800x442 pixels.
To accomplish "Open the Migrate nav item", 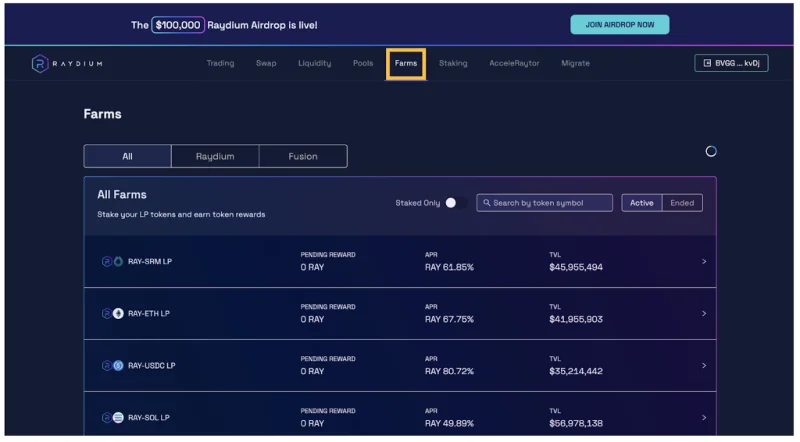I will click(x=575, y=63).
